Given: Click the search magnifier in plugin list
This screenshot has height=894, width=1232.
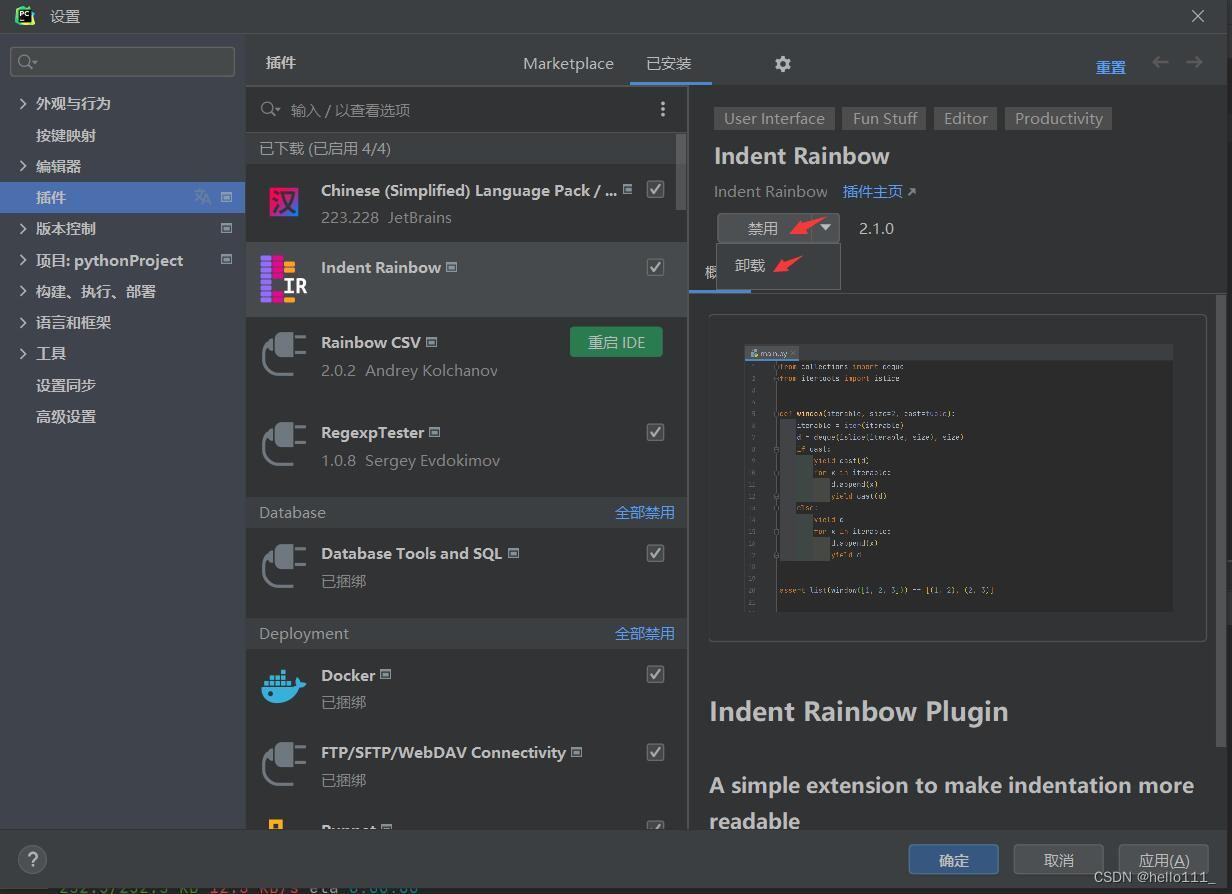Looking at the screenshot, I should point(270,109).
